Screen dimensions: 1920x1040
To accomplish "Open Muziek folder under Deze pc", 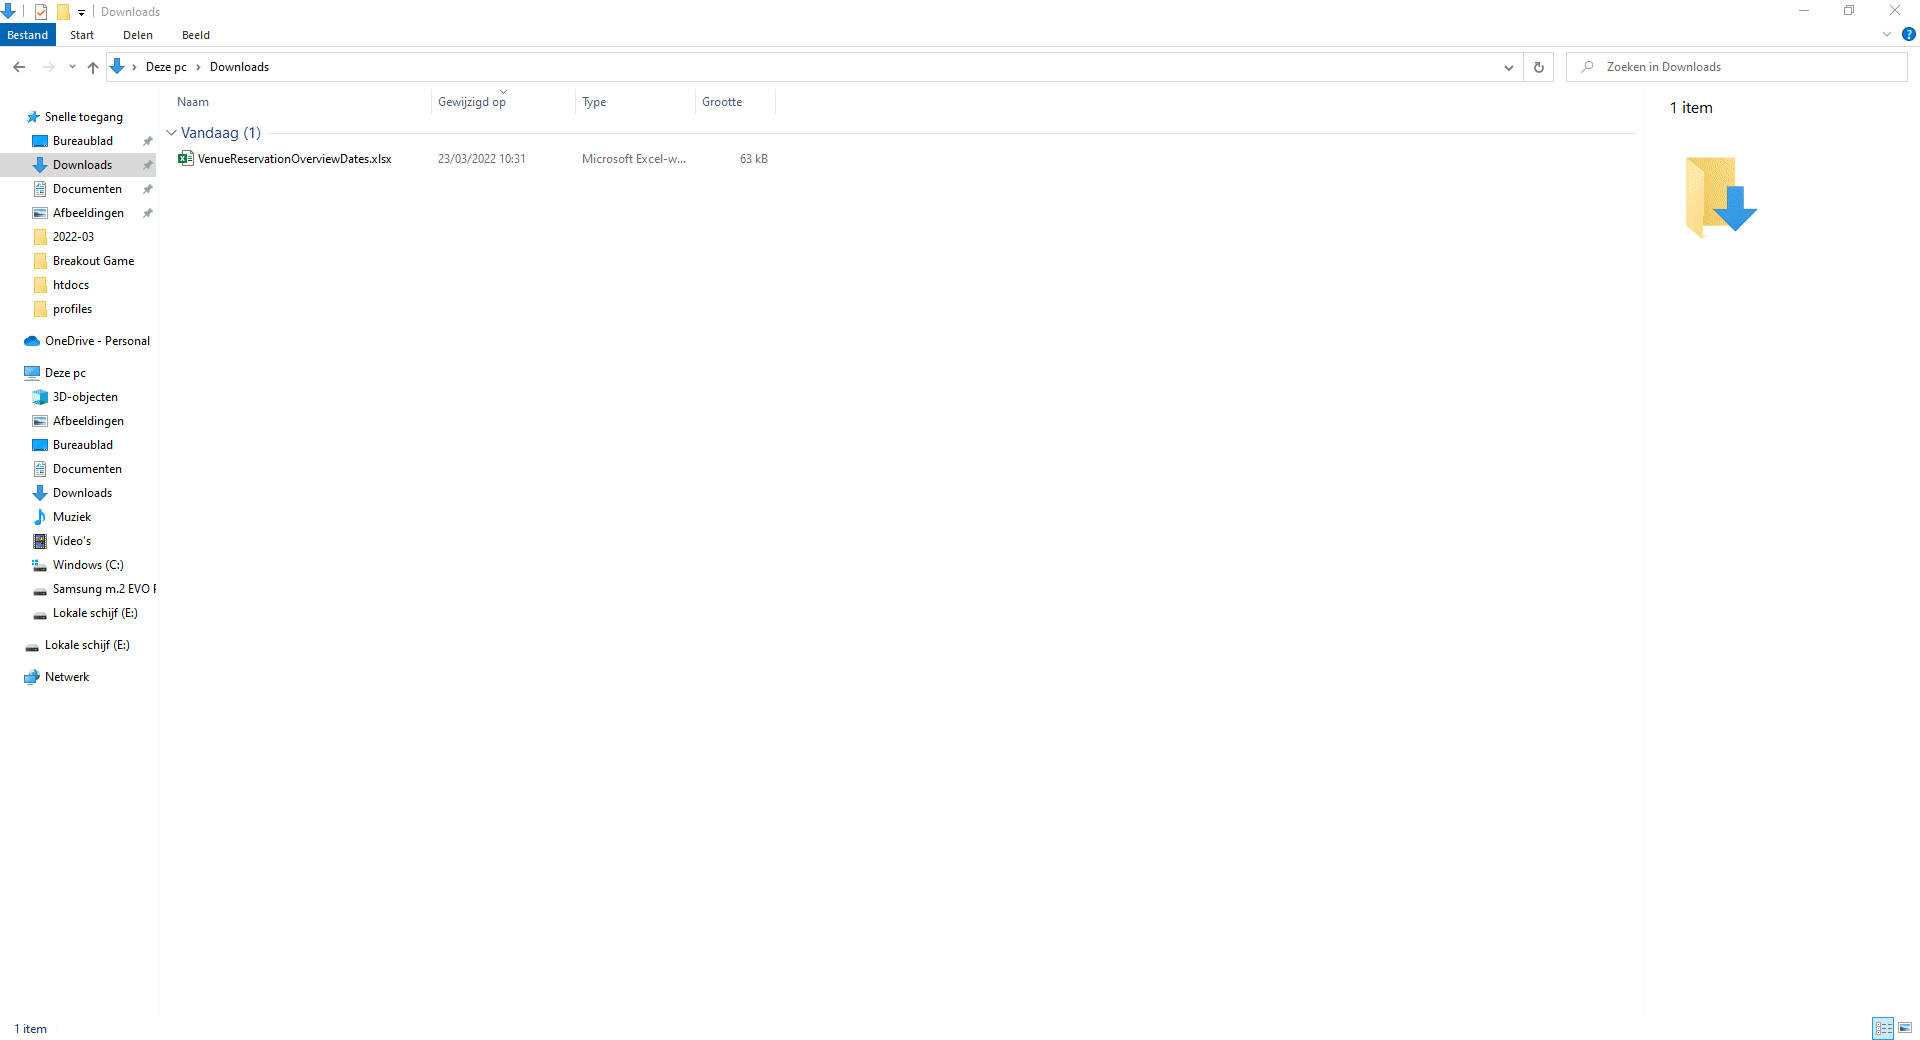I will 72,517.
